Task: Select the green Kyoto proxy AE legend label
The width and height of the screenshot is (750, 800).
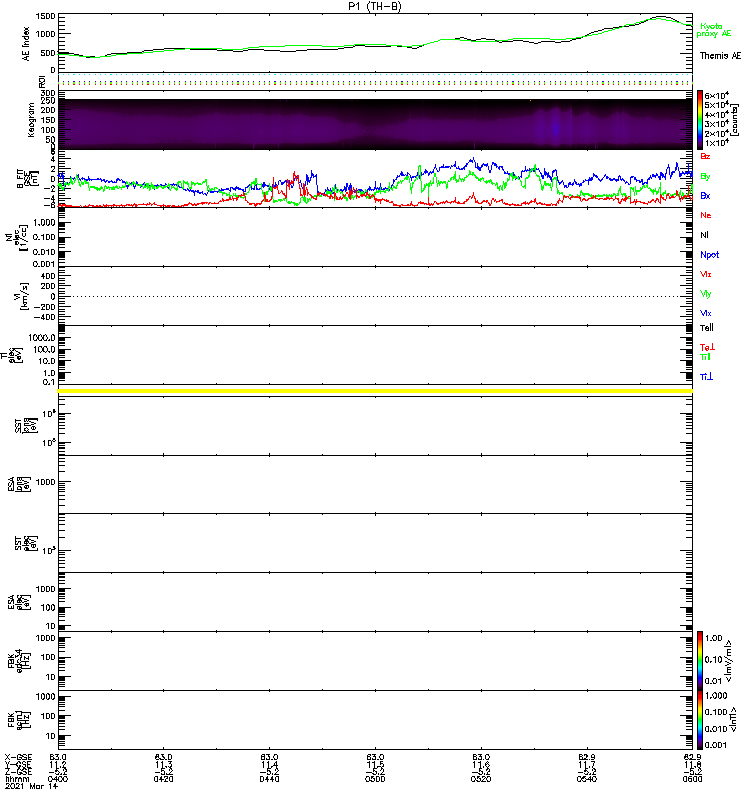Action: tap(713, 30)
